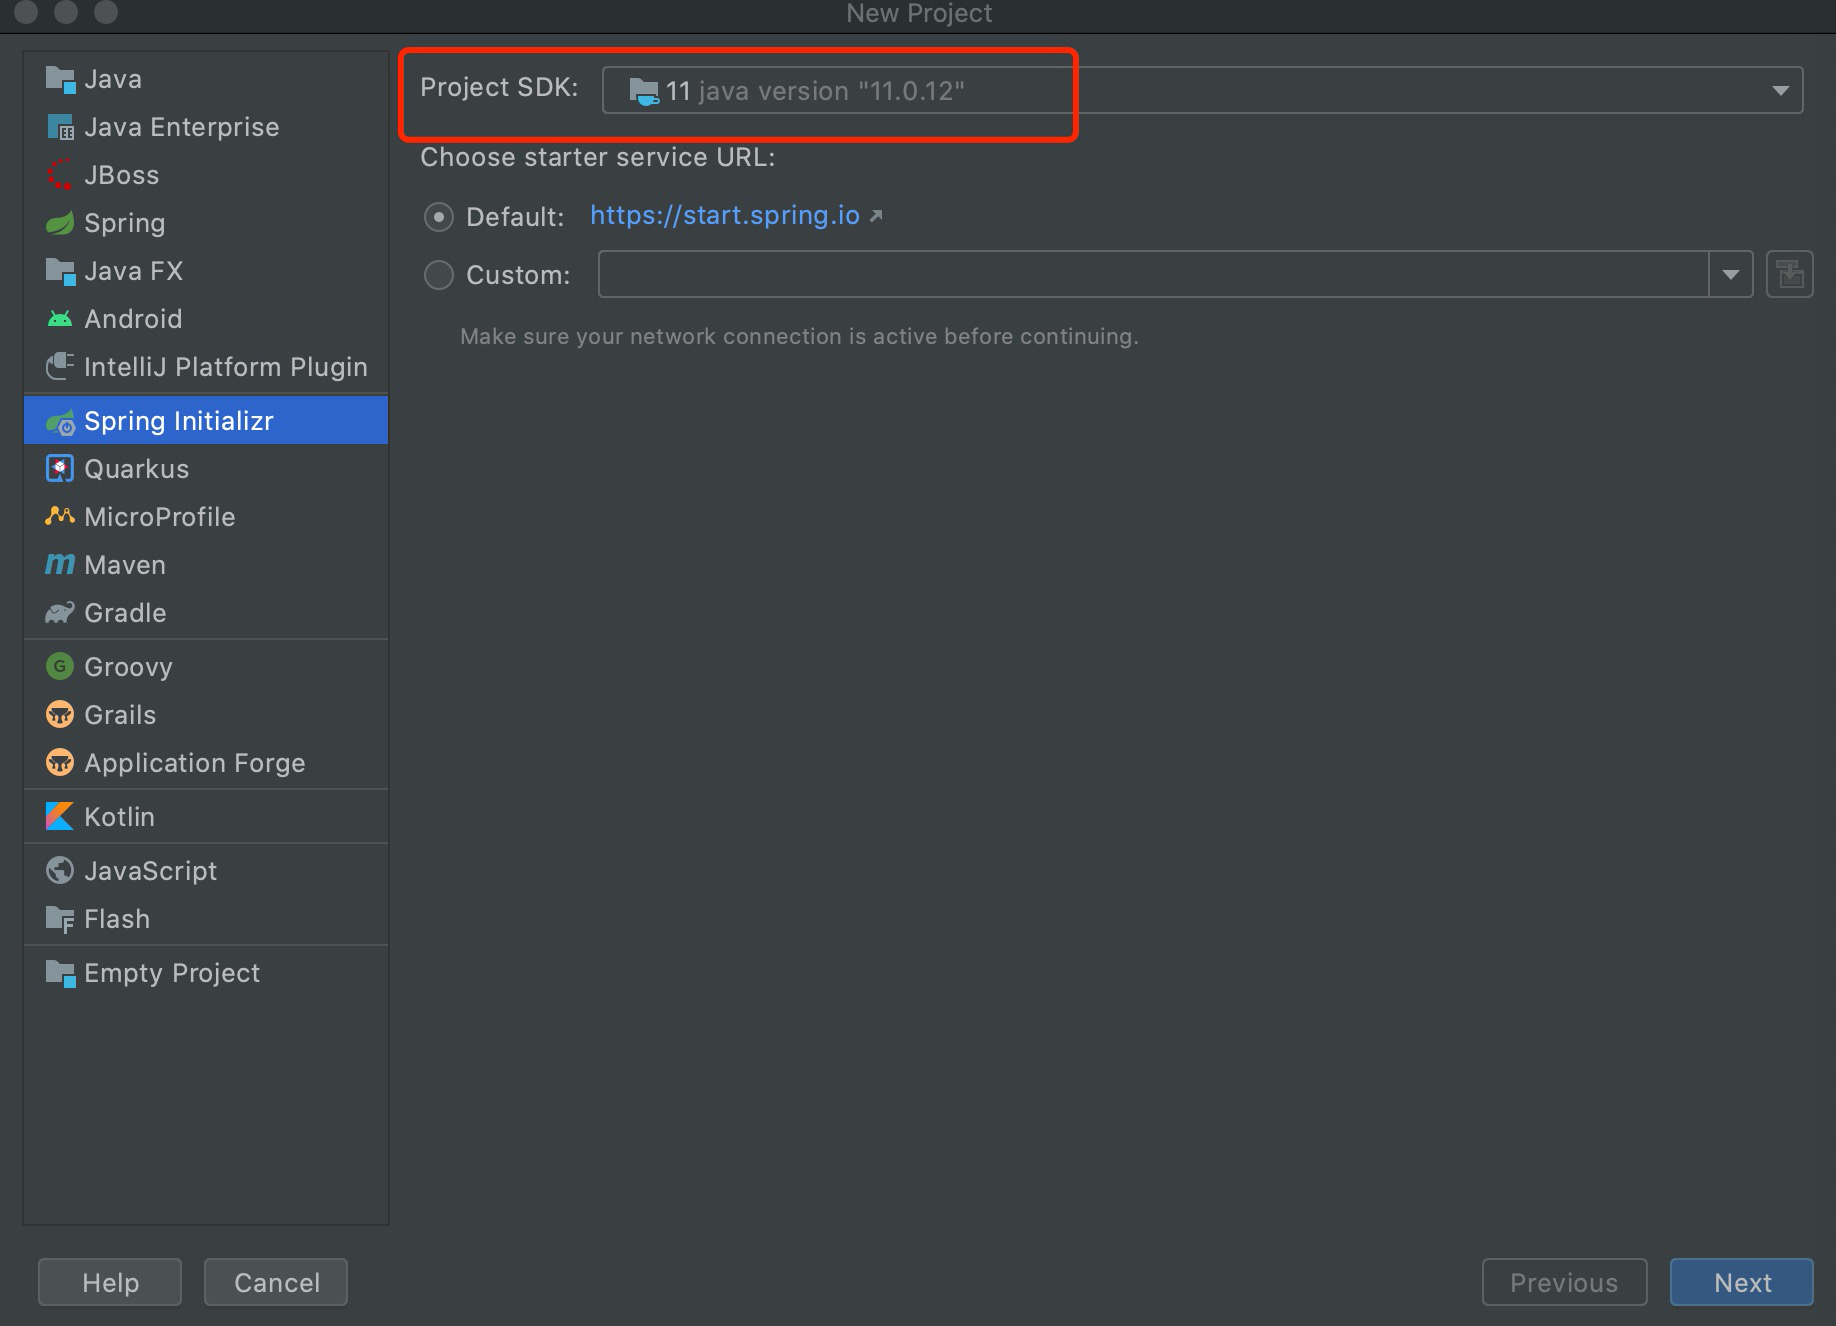Select the MicroProfile list entry

(206, 517)
